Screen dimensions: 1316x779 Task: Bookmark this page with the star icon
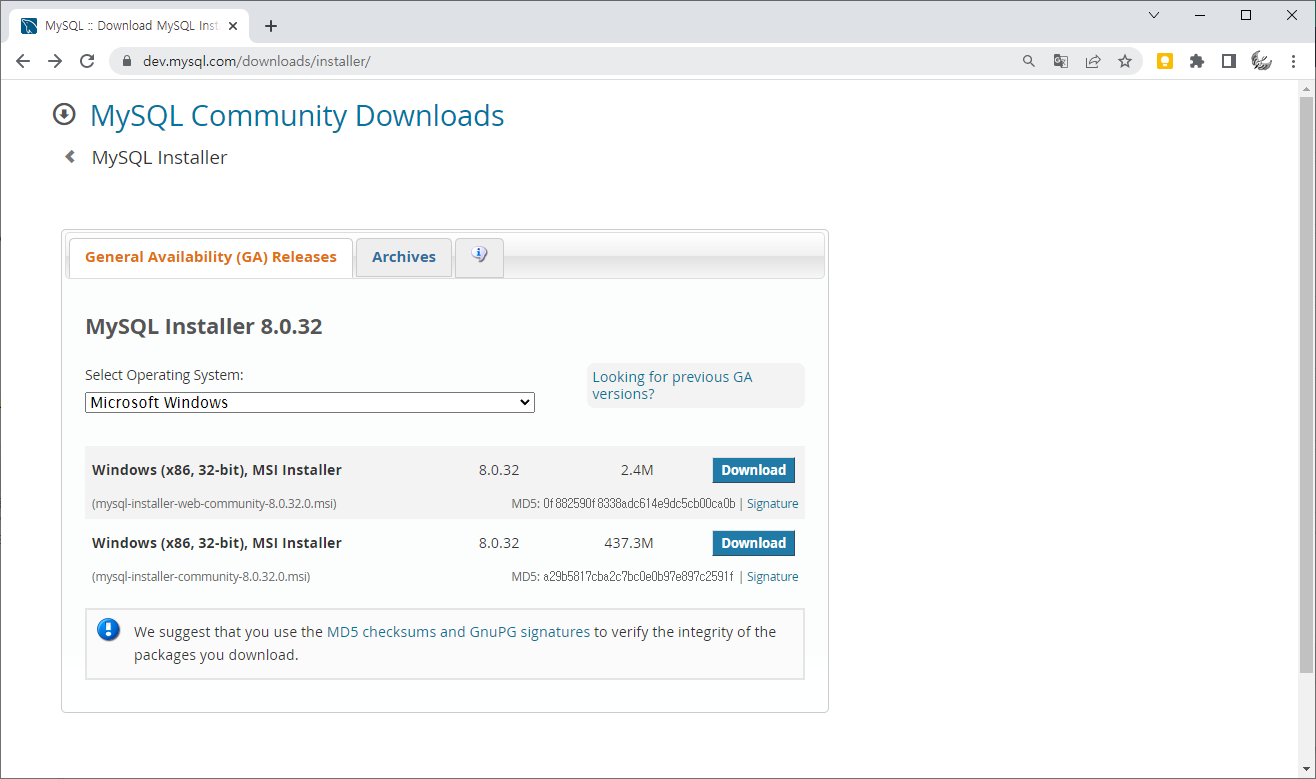tap(1125, 61)
